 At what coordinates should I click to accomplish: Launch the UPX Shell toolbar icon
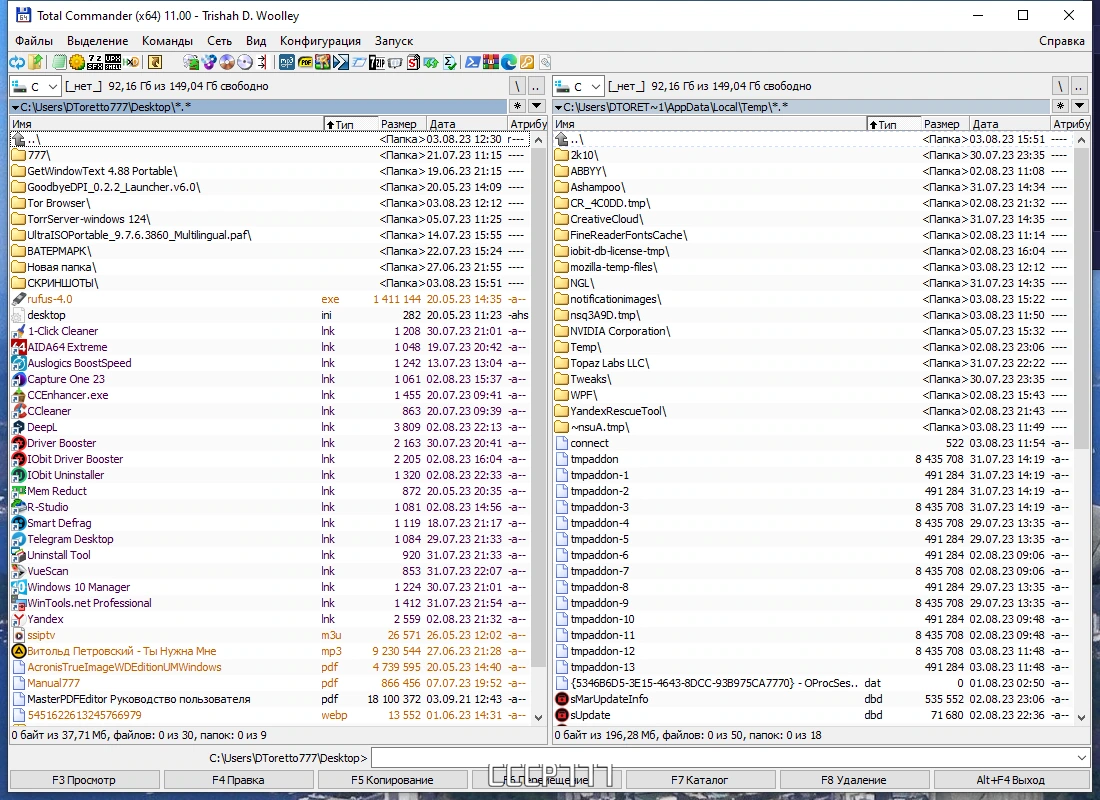click(x=113, y=62)
